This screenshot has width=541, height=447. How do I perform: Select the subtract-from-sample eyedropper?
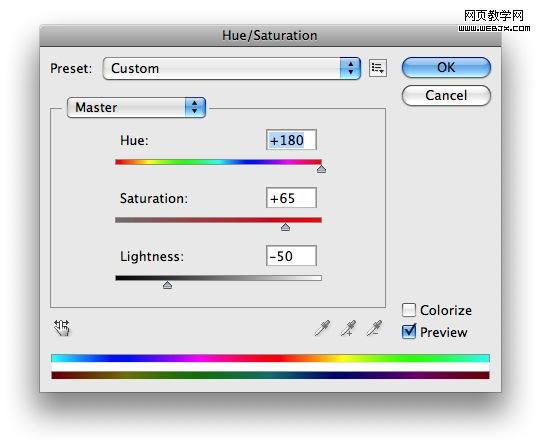point(374,328)
